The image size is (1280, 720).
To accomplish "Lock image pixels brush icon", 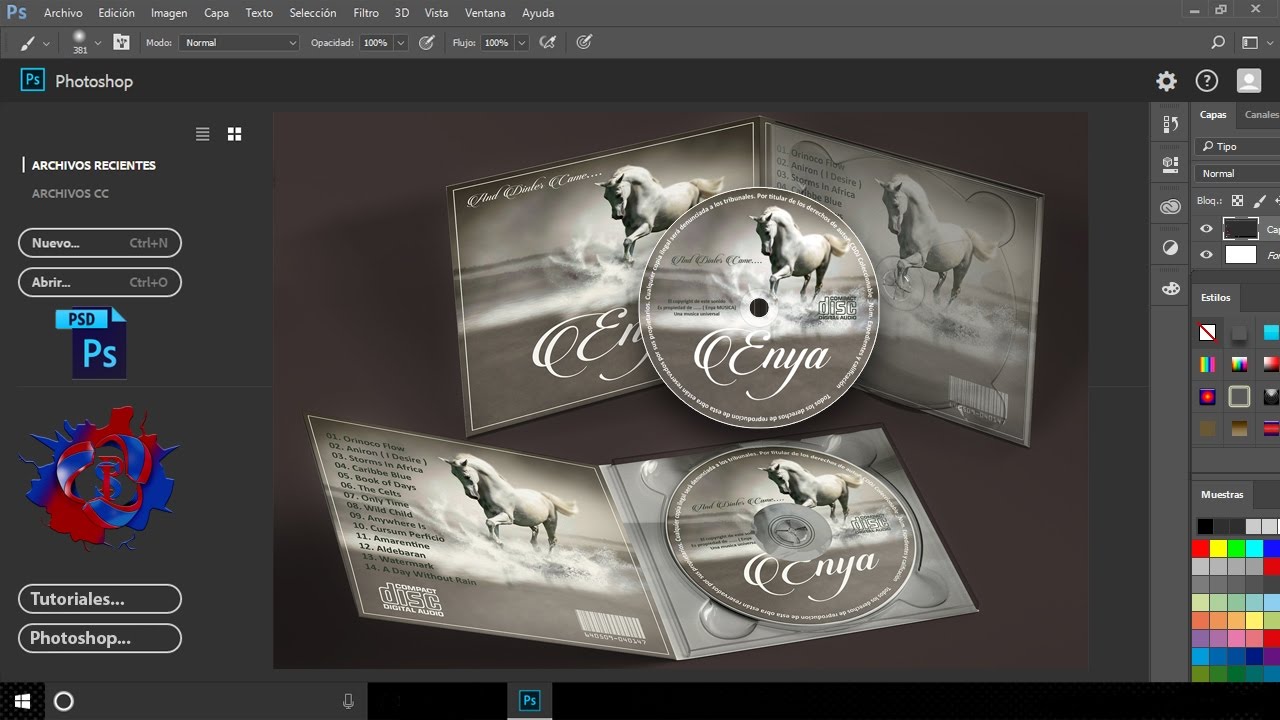I will point(1260,201).
